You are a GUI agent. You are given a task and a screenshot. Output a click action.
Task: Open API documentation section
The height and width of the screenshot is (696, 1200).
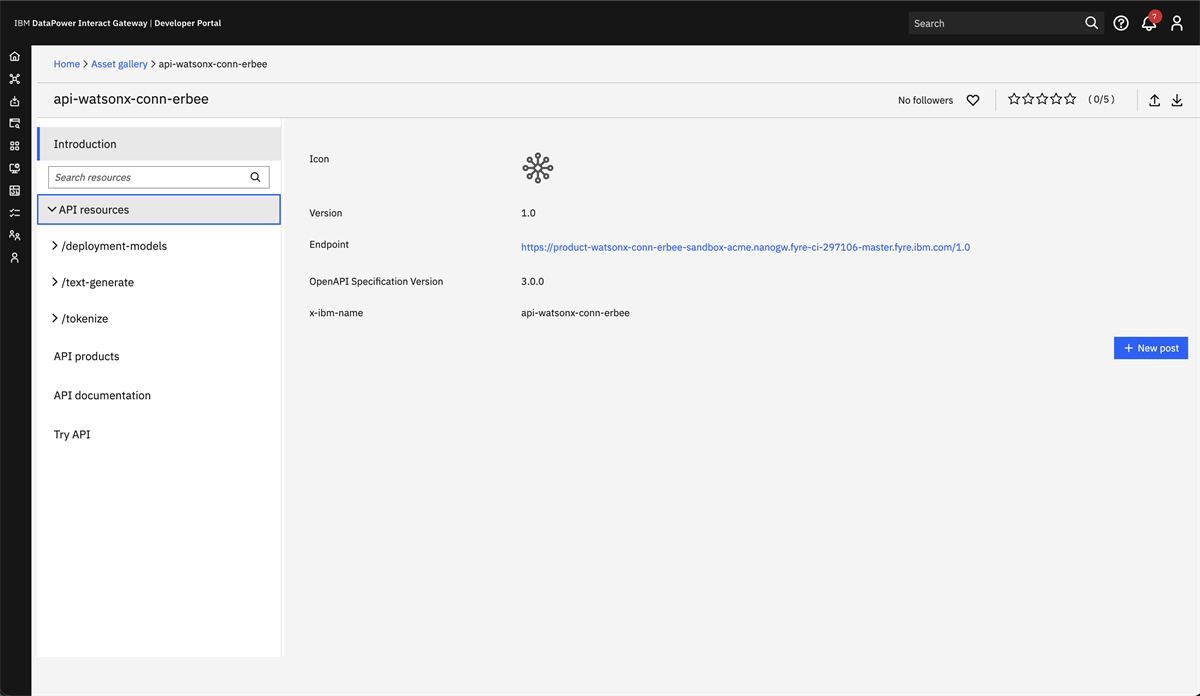[102, 395]
